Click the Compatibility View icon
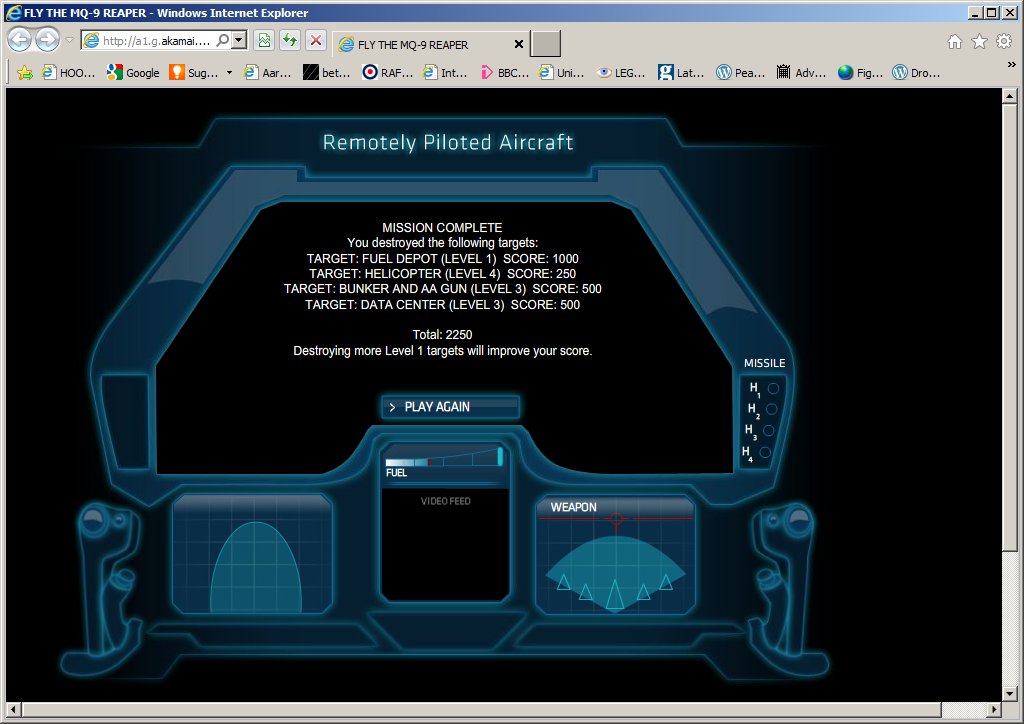Screen dimensions: 1024x724 264,41
